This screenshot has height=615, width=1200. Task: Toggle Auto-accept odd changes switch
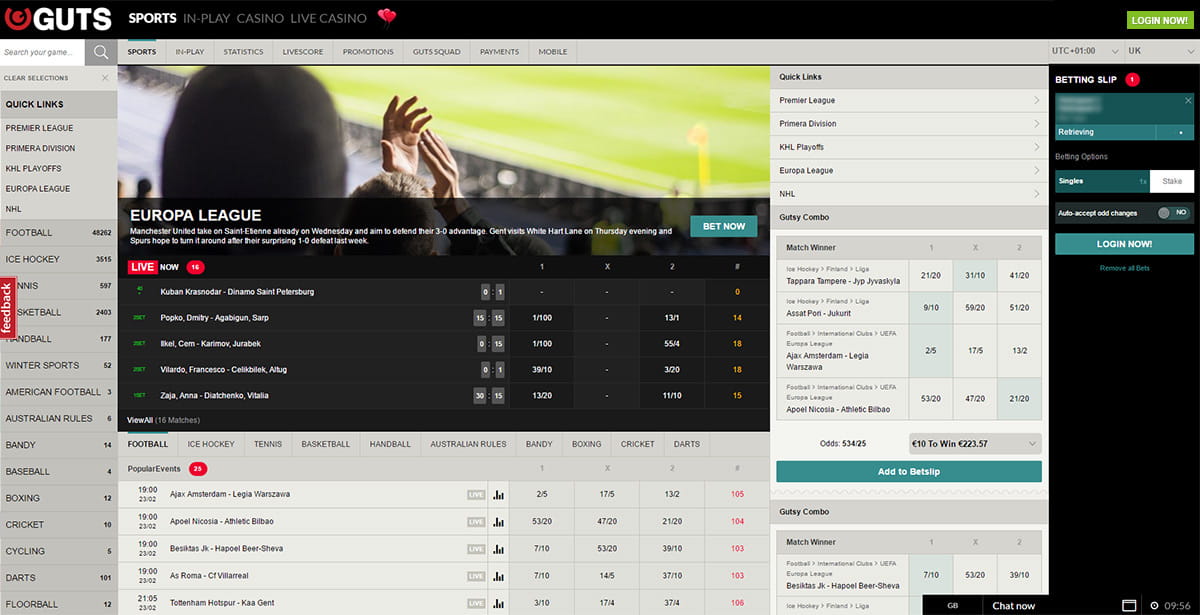[1173, 213]
